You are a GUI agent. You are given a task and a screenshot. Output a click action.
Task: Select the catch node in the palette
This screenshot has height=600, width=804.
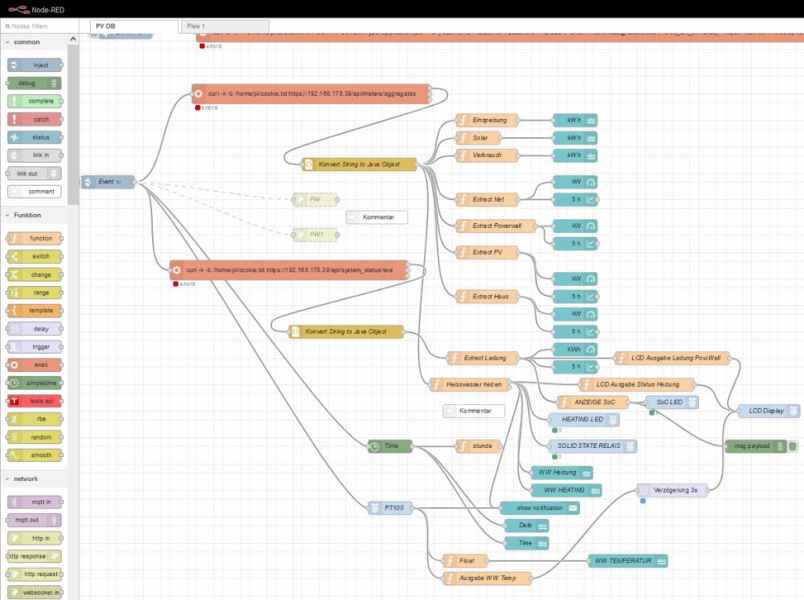point(35,119)
